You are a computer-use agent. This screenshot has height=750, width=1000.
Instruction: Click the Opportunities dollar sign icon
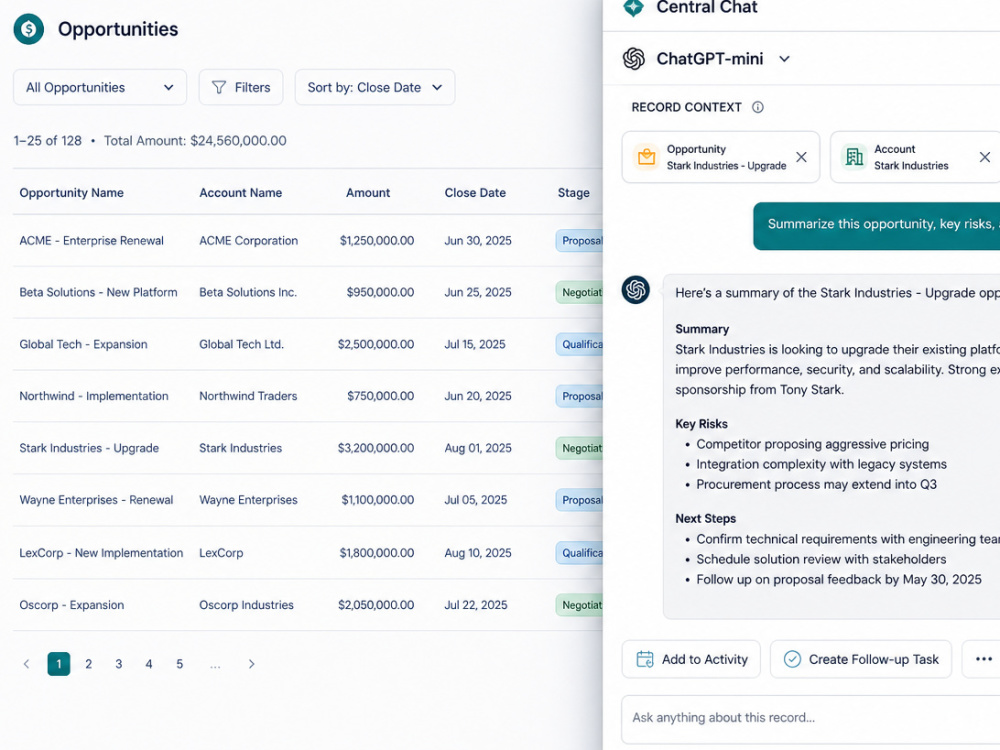tap(29, 29)
